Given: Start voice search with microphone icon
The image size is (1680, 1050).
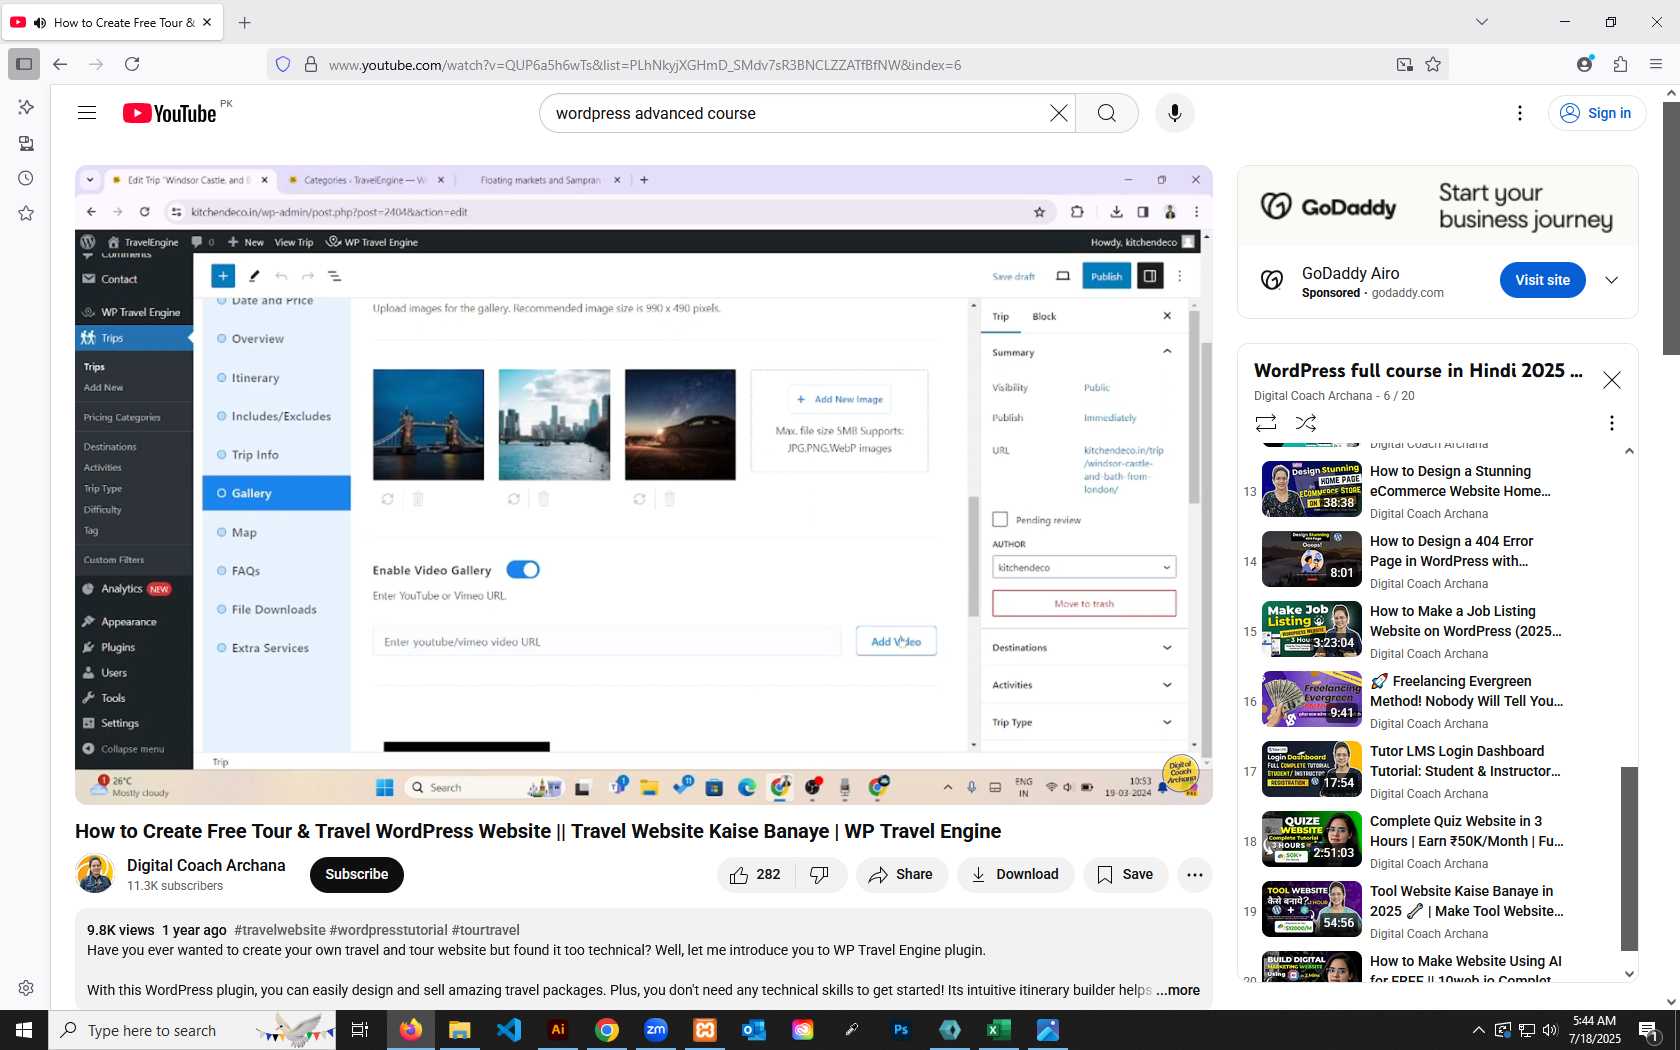Looking at the screenshot, I should click(x=1175, y=113).
